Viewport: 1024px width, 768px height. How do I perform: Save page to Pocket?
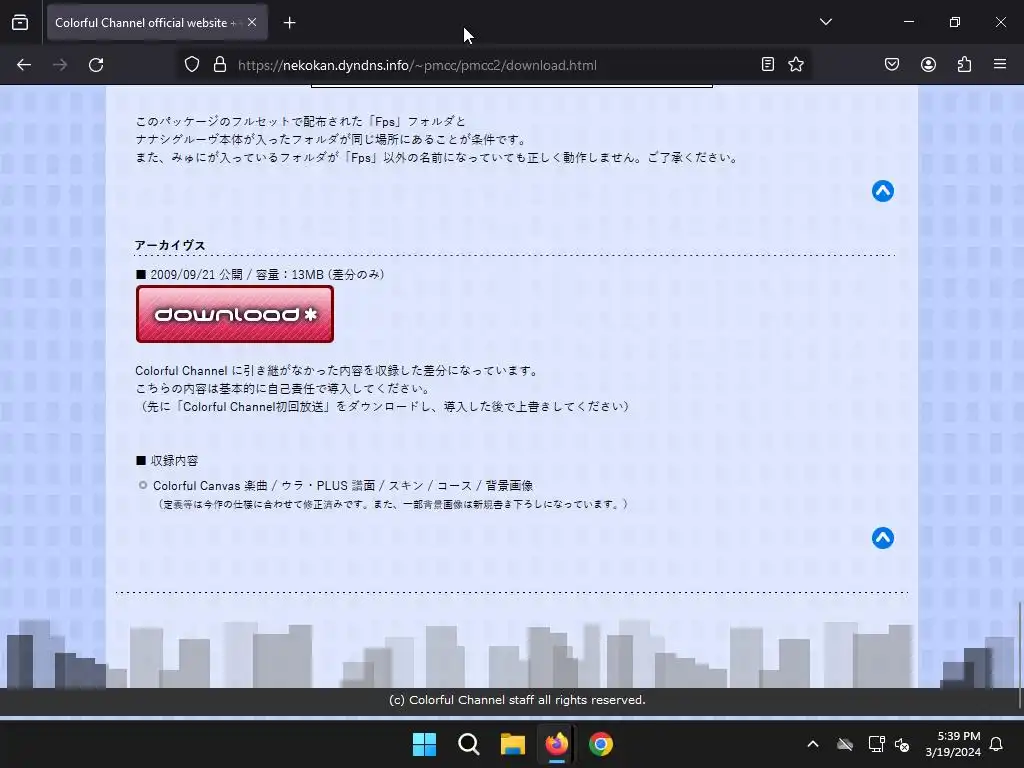pos(891,64)
